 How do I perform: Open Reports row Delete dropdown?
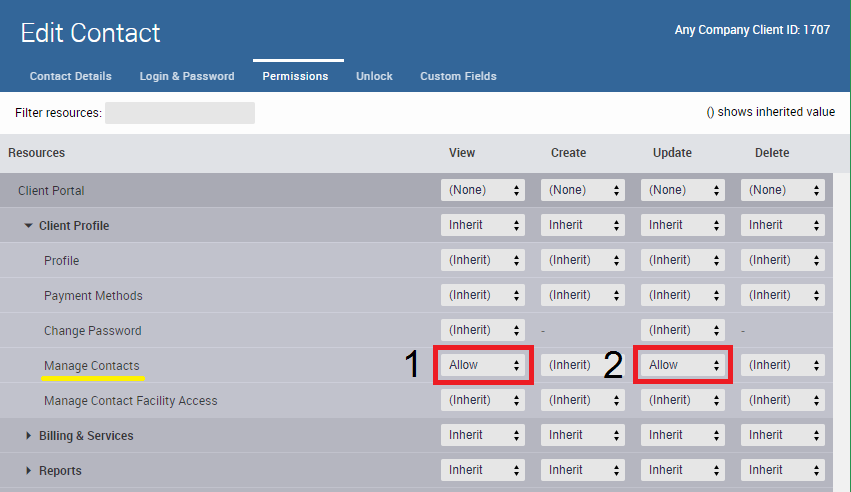coord(783,470)
